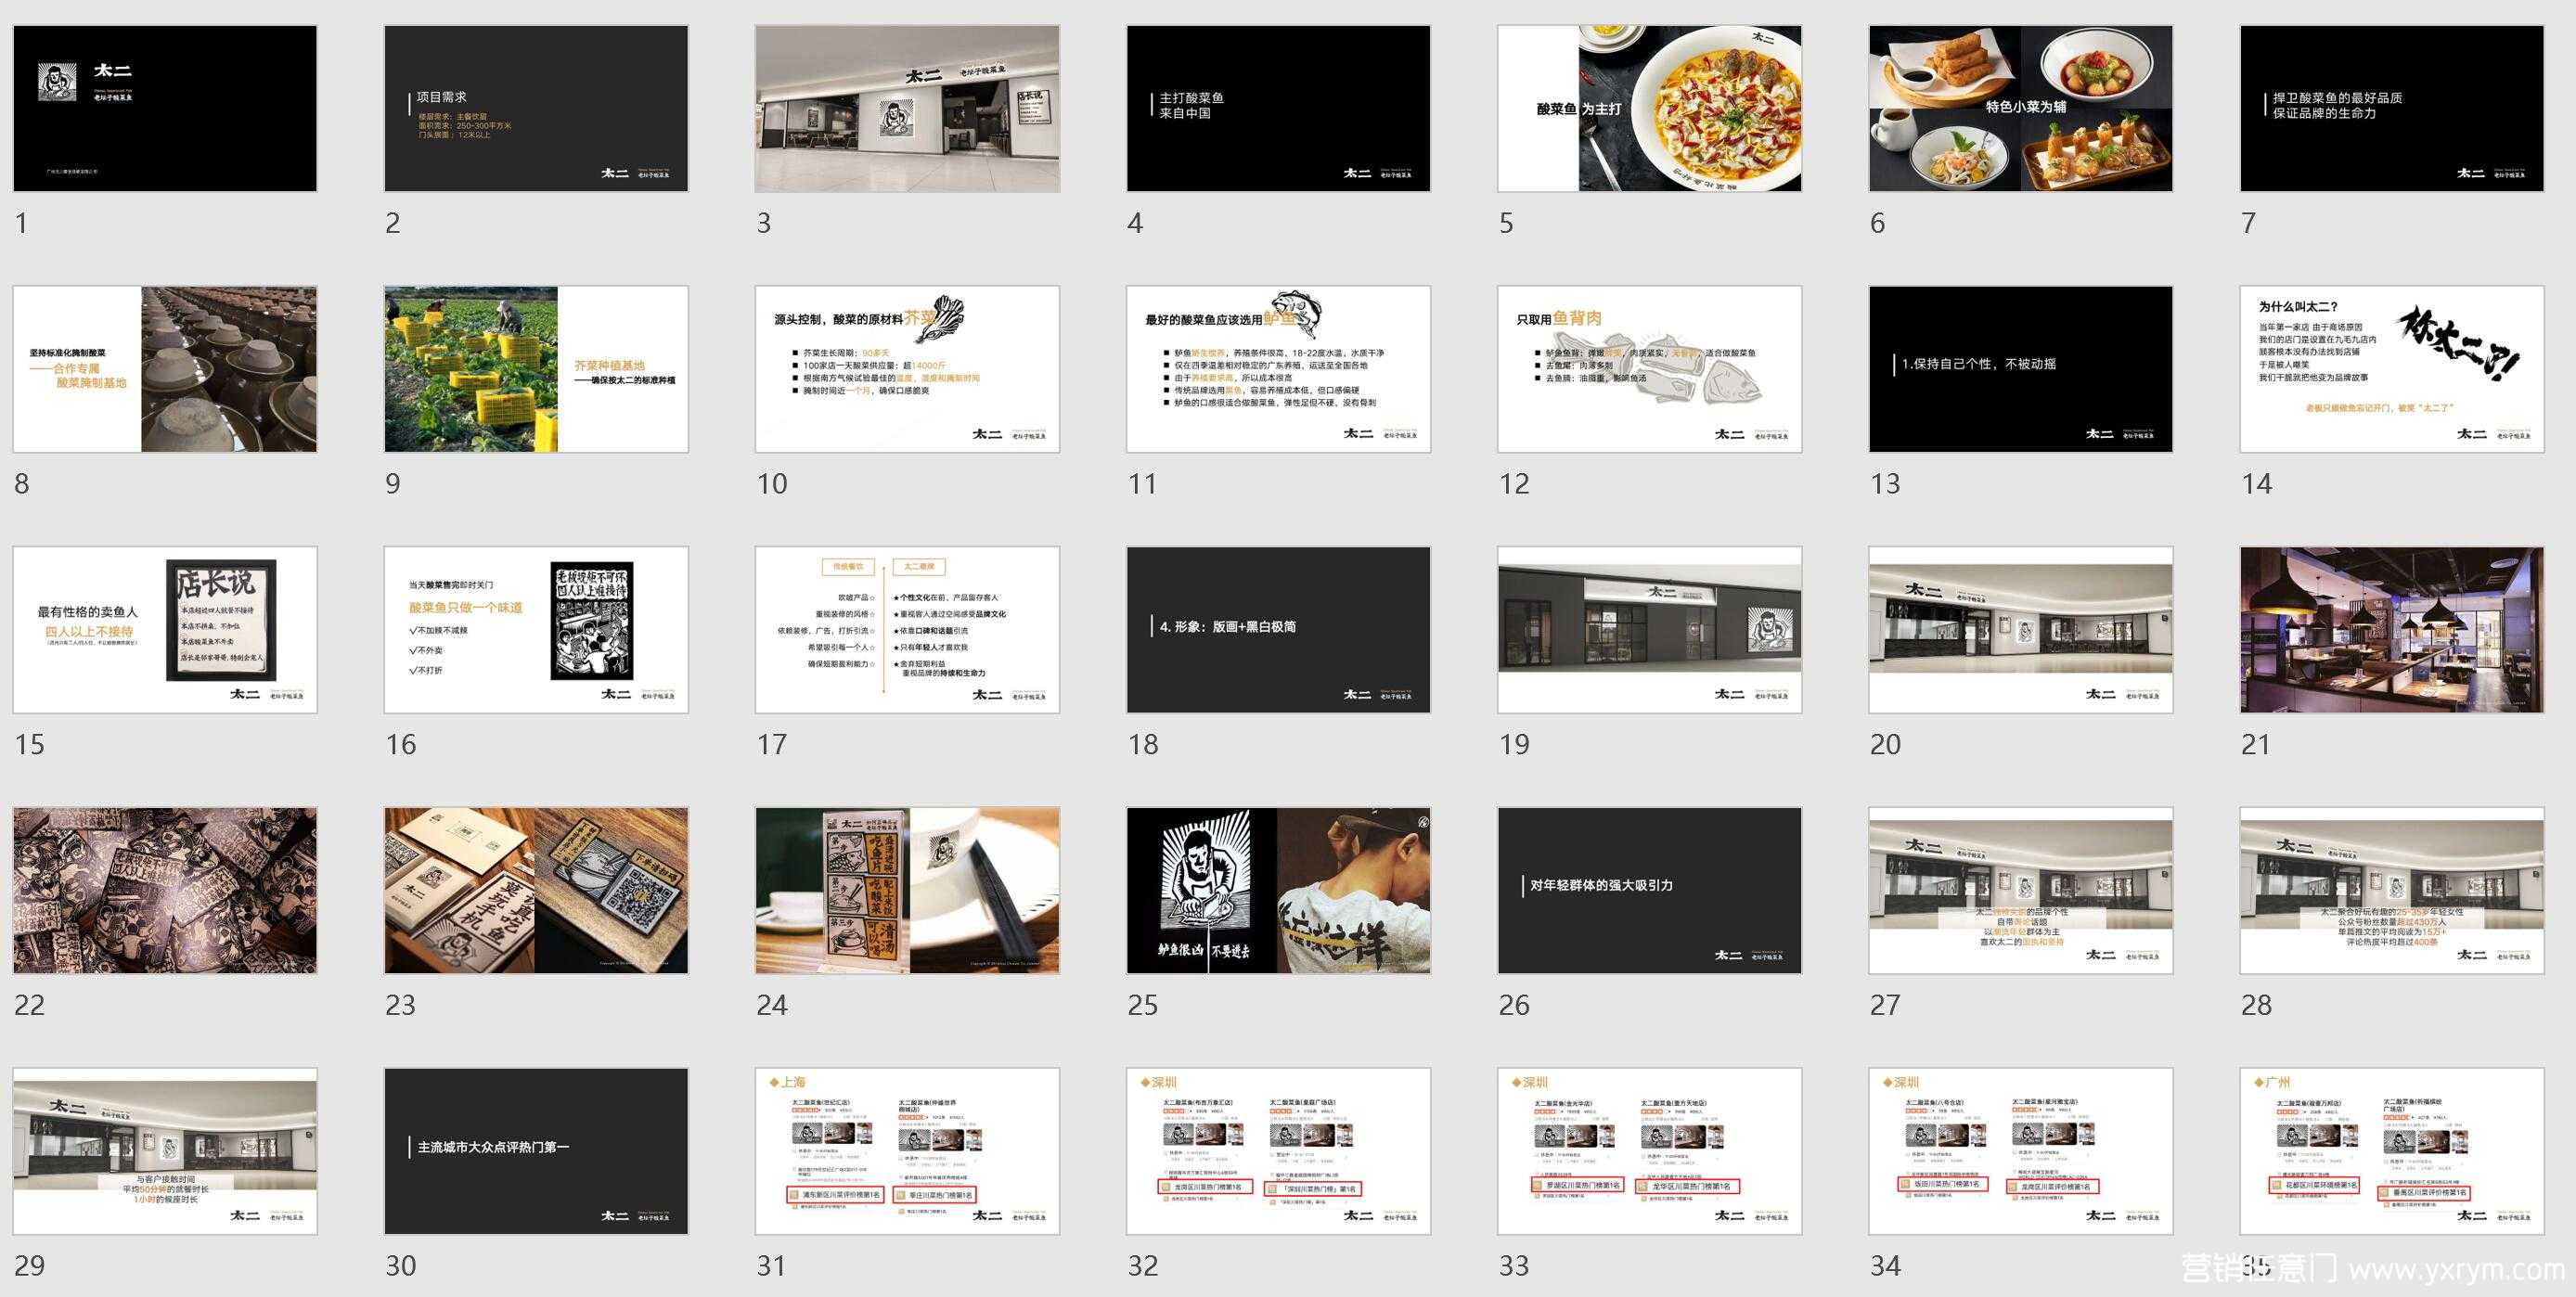Open slide 6 特色小菜为辅
This screenshot has height=1297, width=2576.
tap(2021, 108)
